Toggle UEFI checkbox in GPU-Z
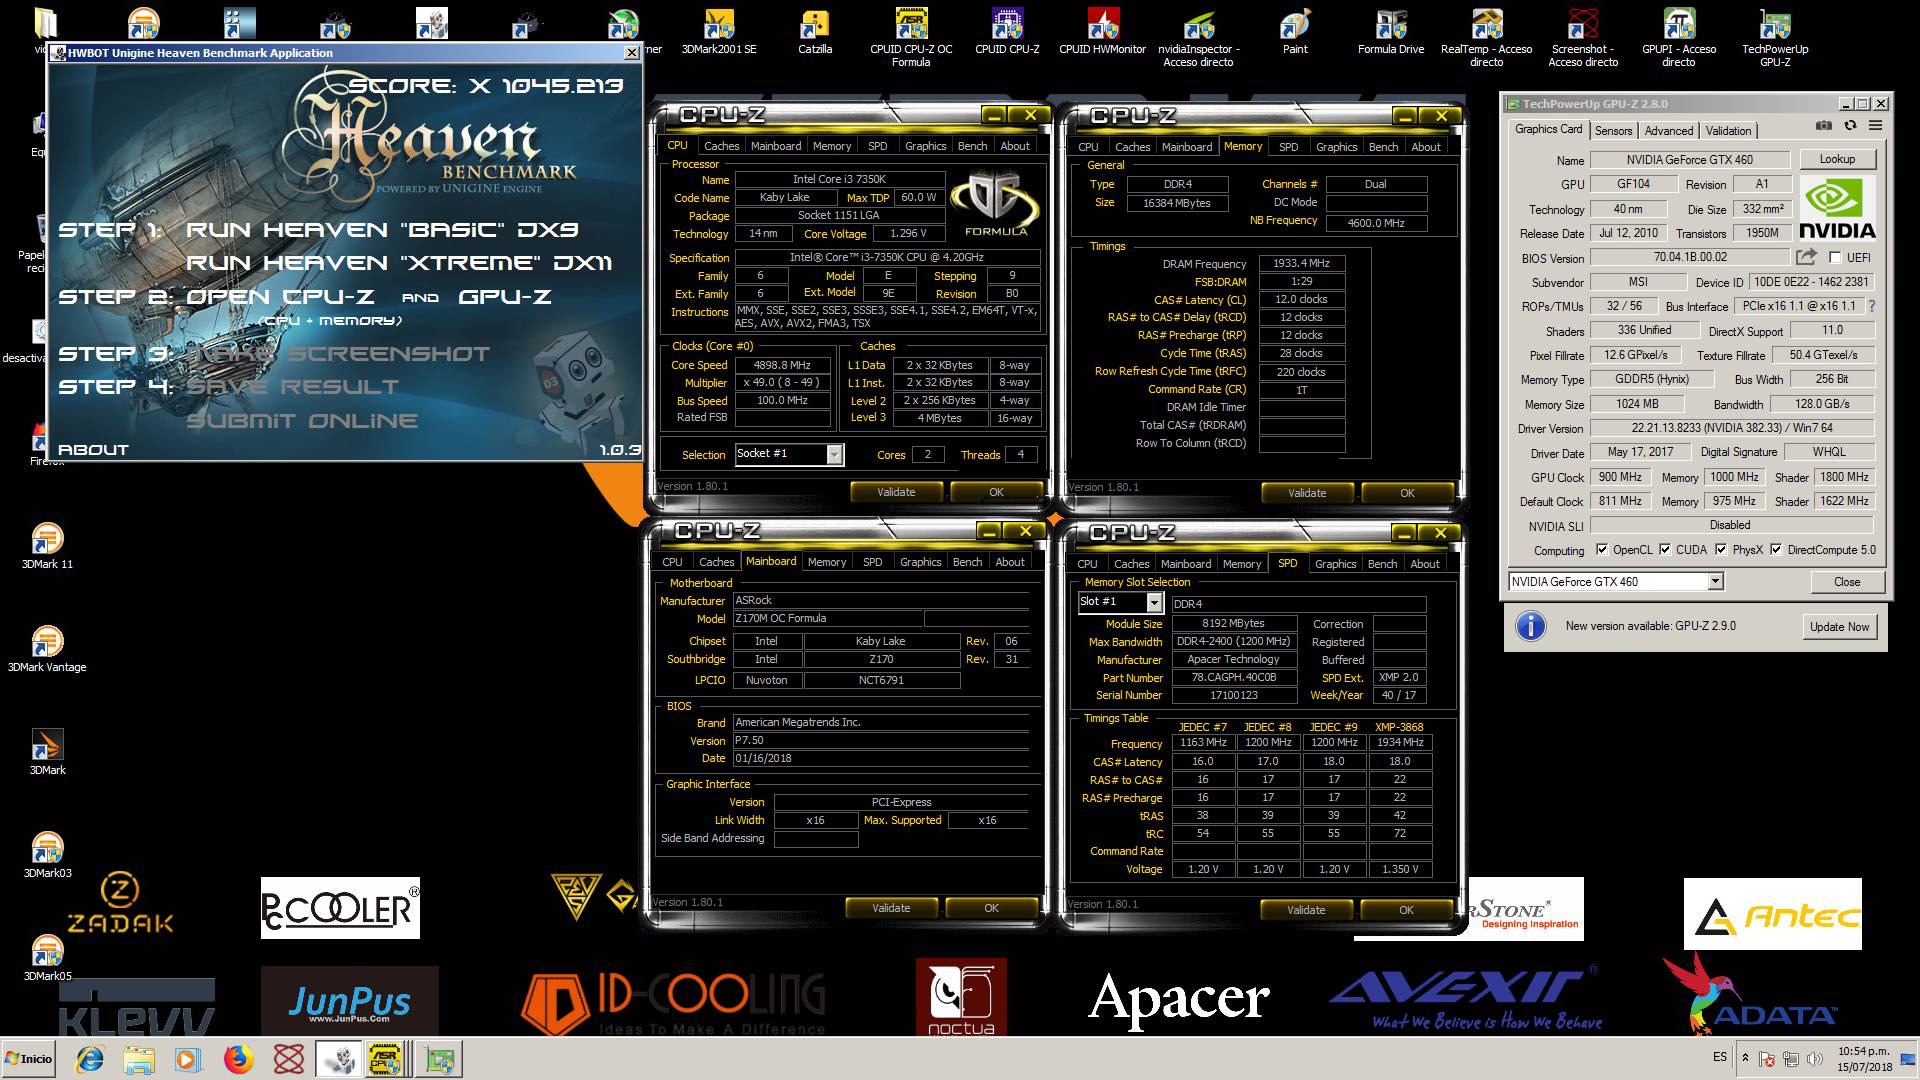 tap(1835, 257)
